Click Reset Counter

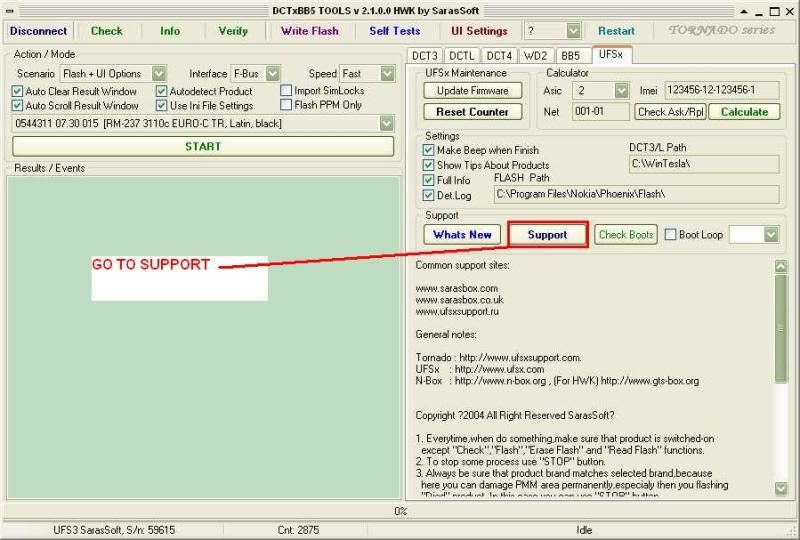[472, 112]
